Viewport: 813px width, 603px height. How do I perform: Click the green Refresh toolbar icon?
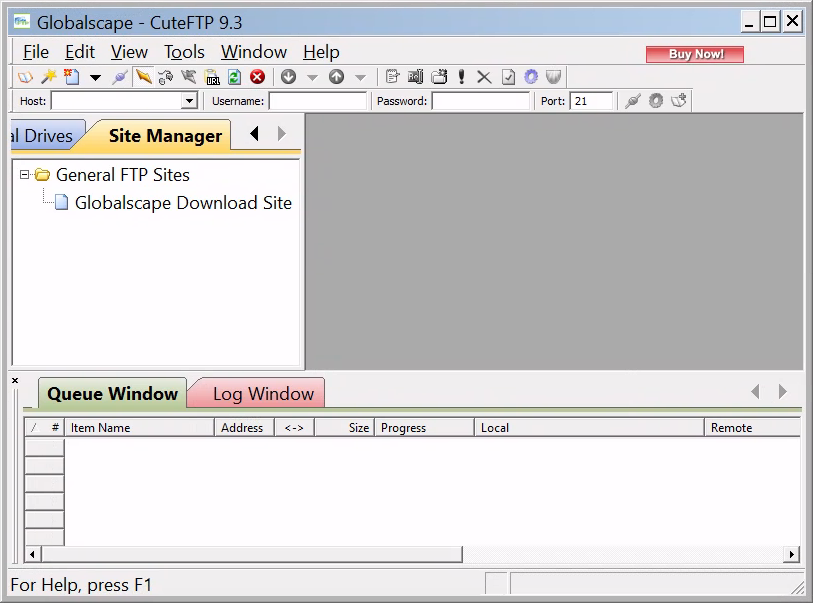tap(234, 77)
